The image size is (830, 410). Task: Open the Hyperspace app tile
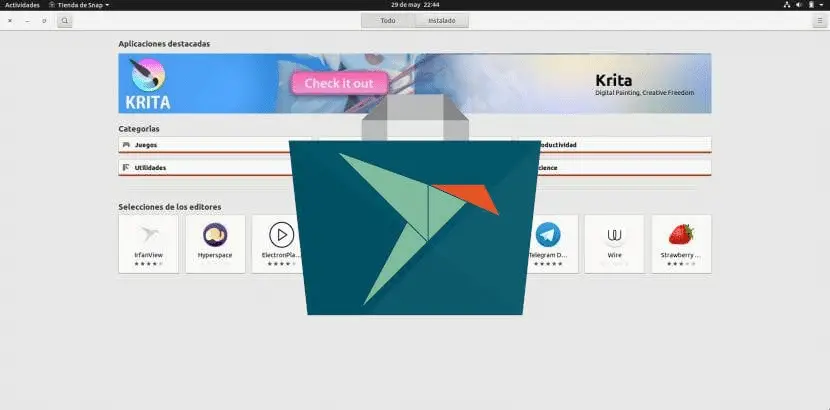215,243
